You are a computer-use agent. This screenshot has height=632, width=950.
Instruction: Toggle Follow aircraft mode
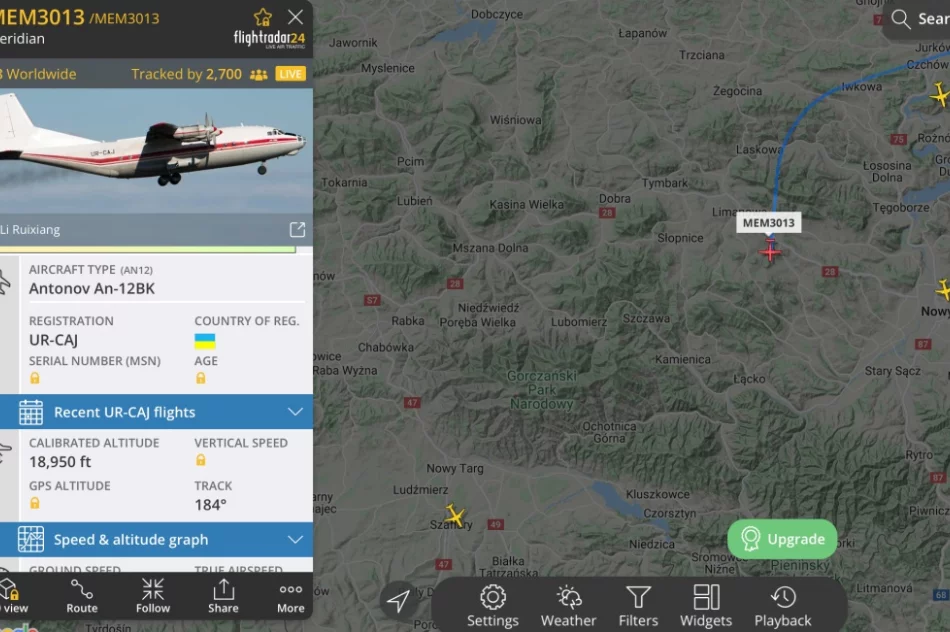[x=153, y=596]
